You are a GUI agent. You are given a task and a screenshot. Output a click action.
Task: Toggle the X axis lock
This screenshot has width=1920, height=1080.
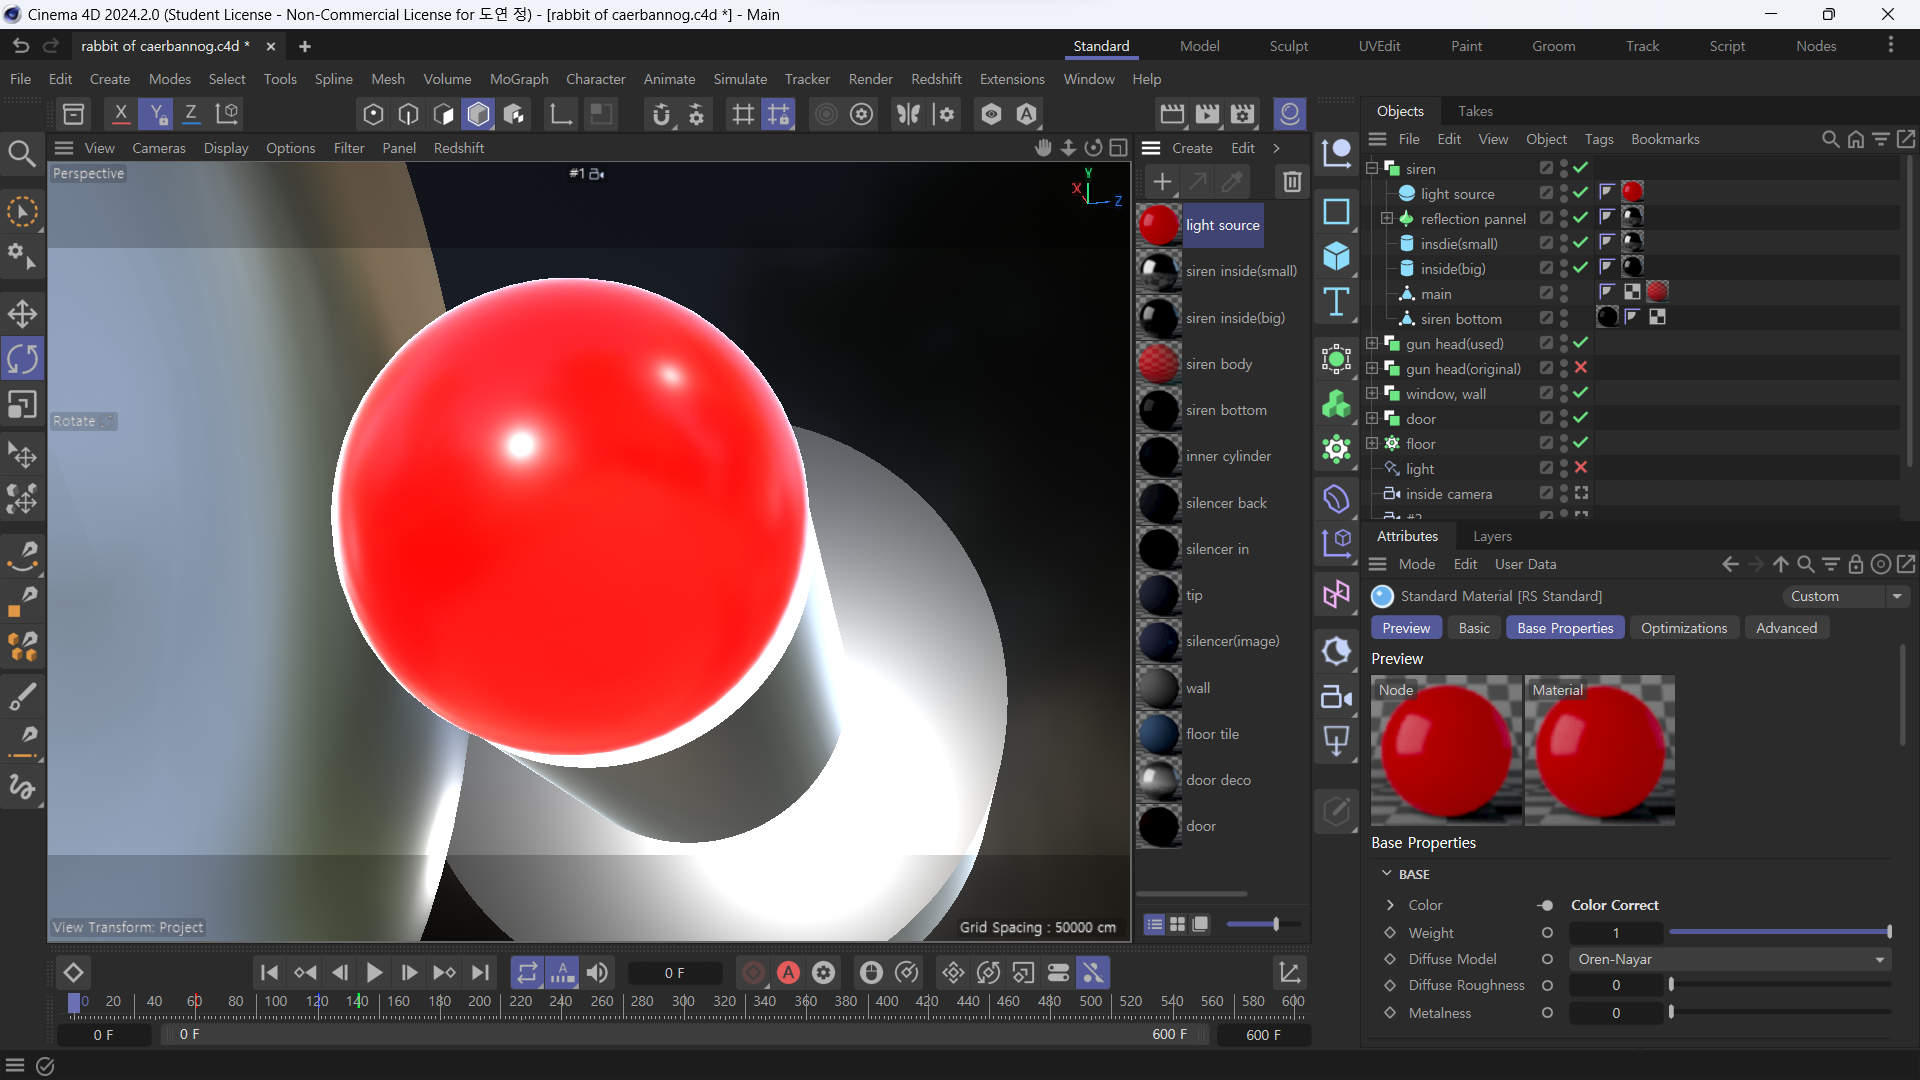click(x=120, y=114)
